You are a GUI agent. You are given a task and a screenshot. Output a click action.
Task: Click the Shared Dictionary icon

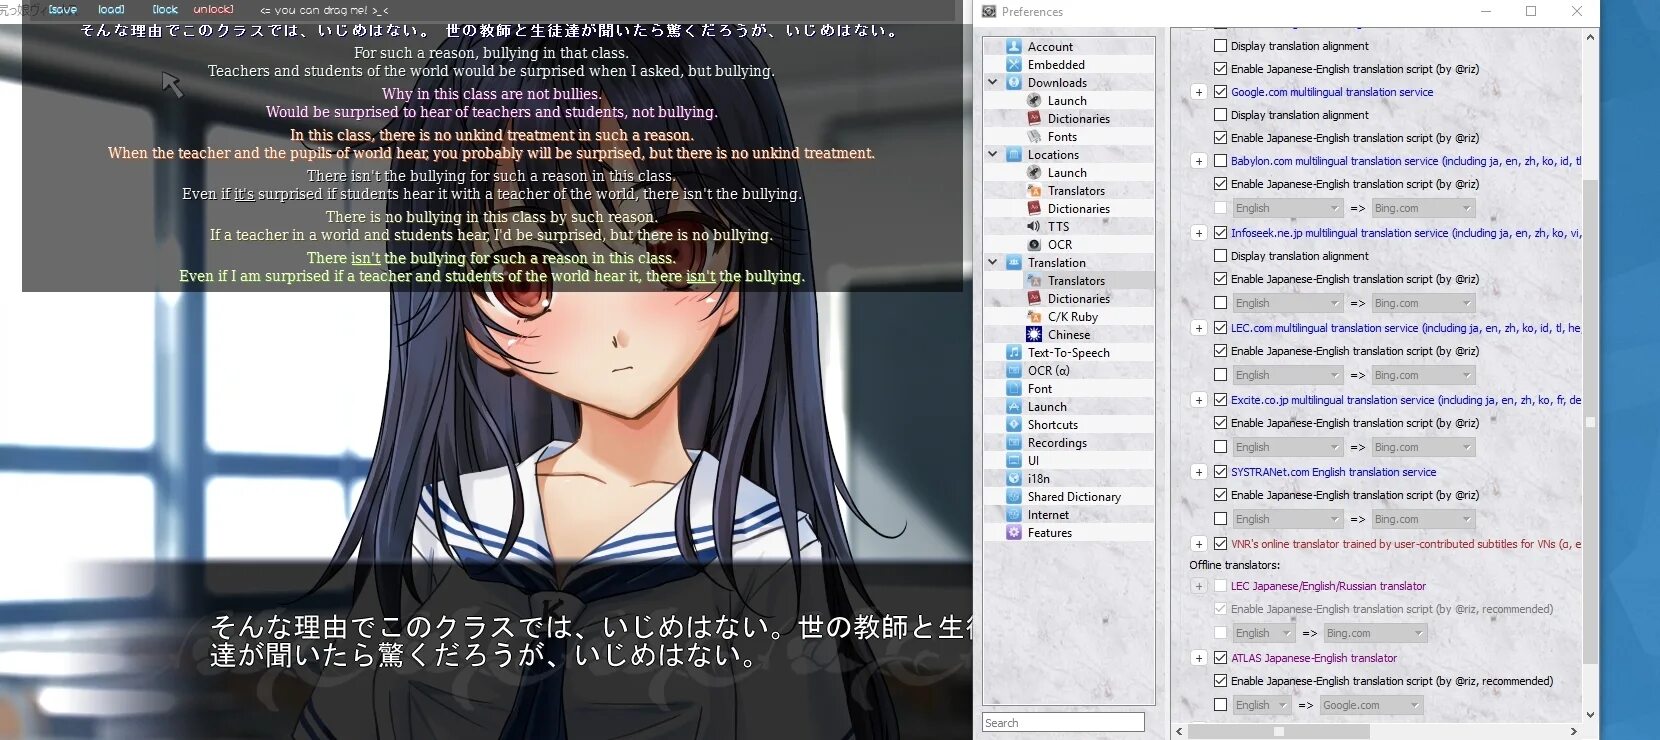1014,497
